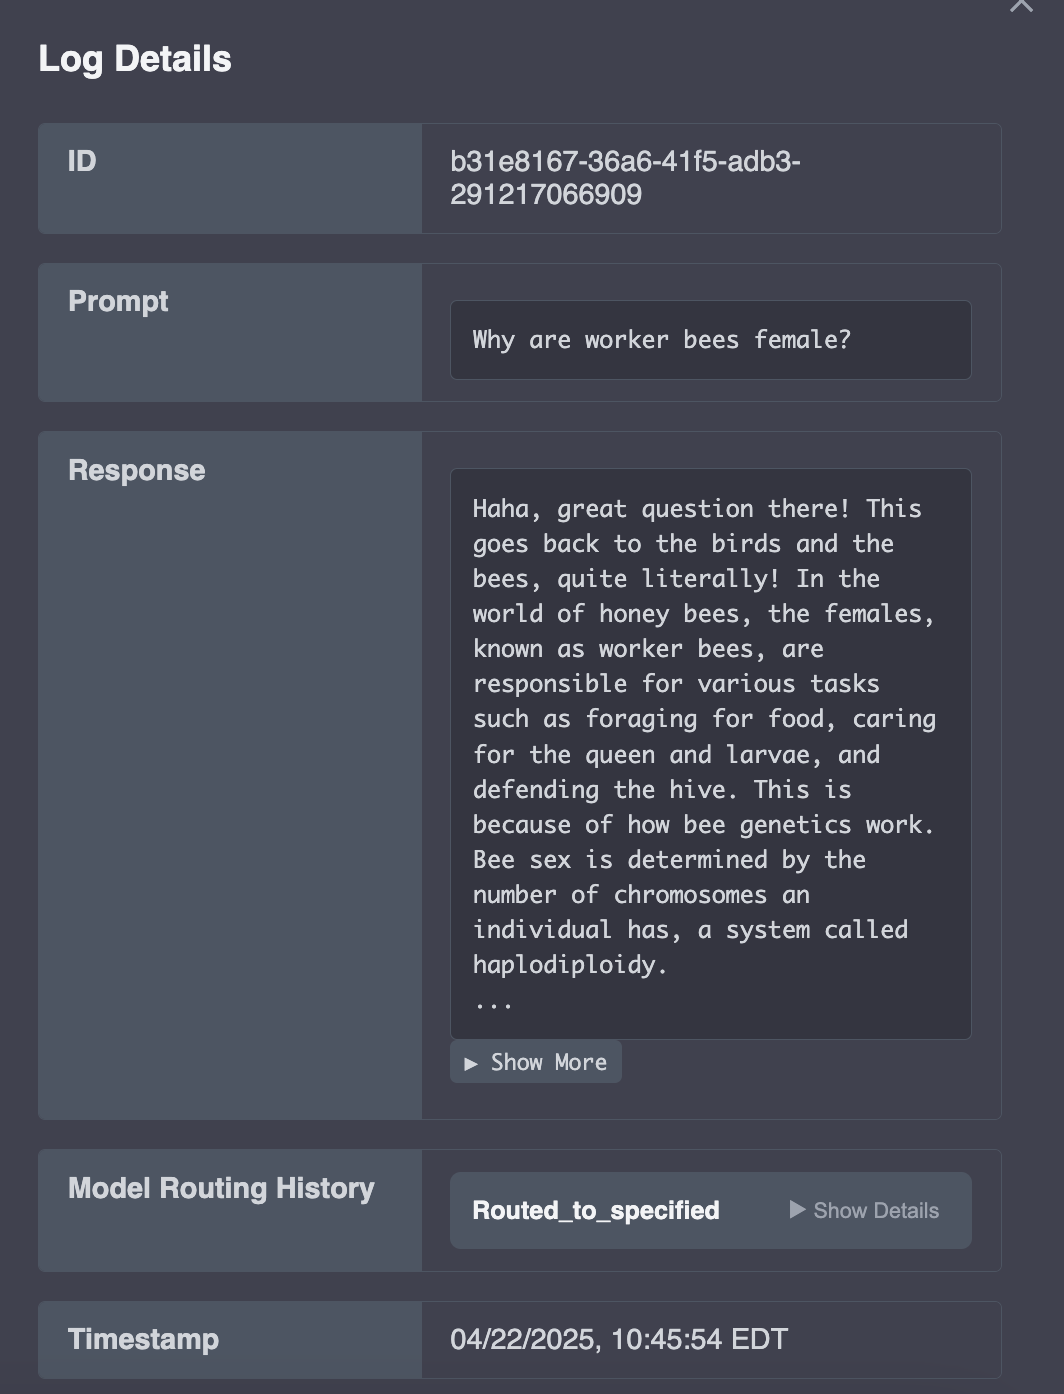Show Details of model routing history

864,1210
